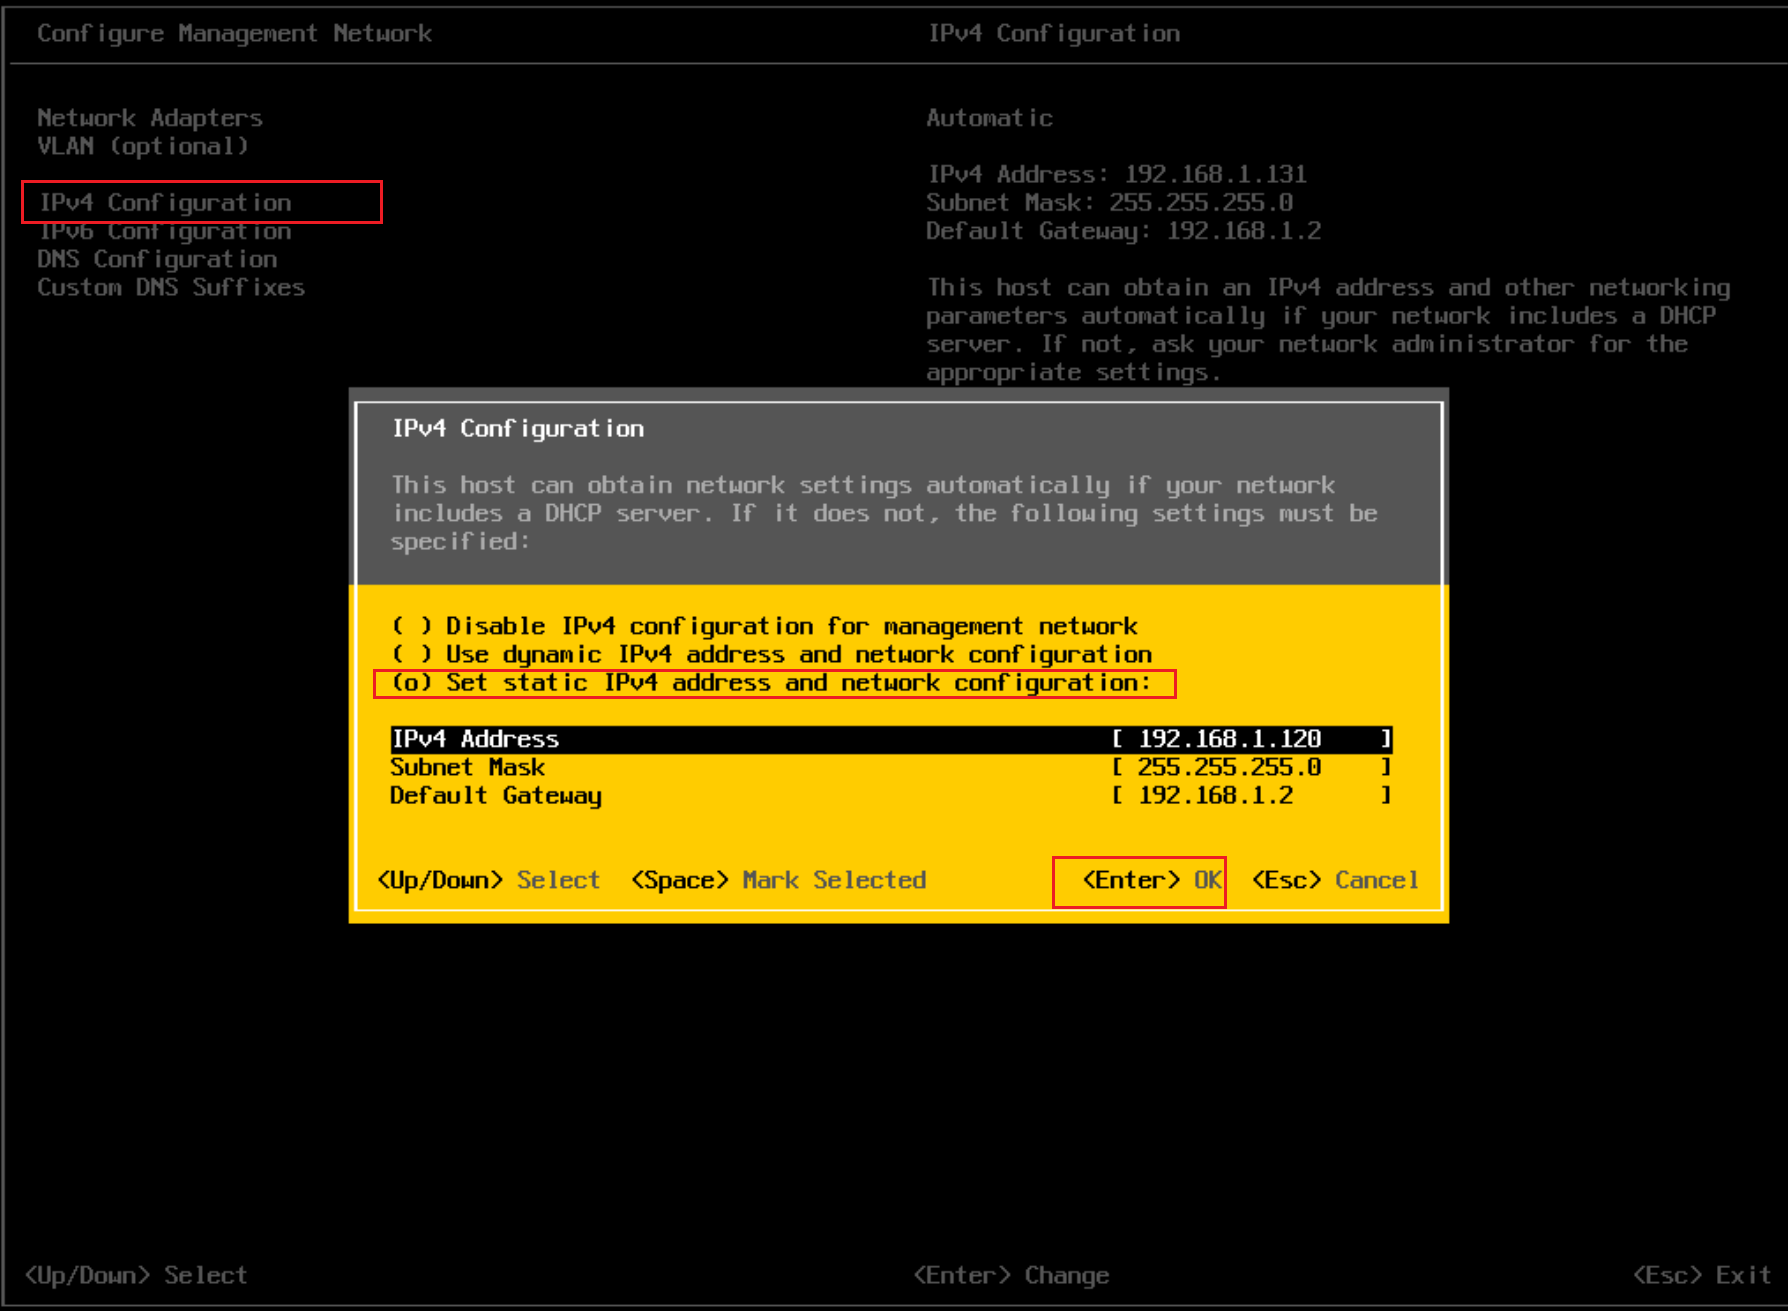
Task: Click bottom <Enter> Change hint
Action: tap(1011, 1275)
